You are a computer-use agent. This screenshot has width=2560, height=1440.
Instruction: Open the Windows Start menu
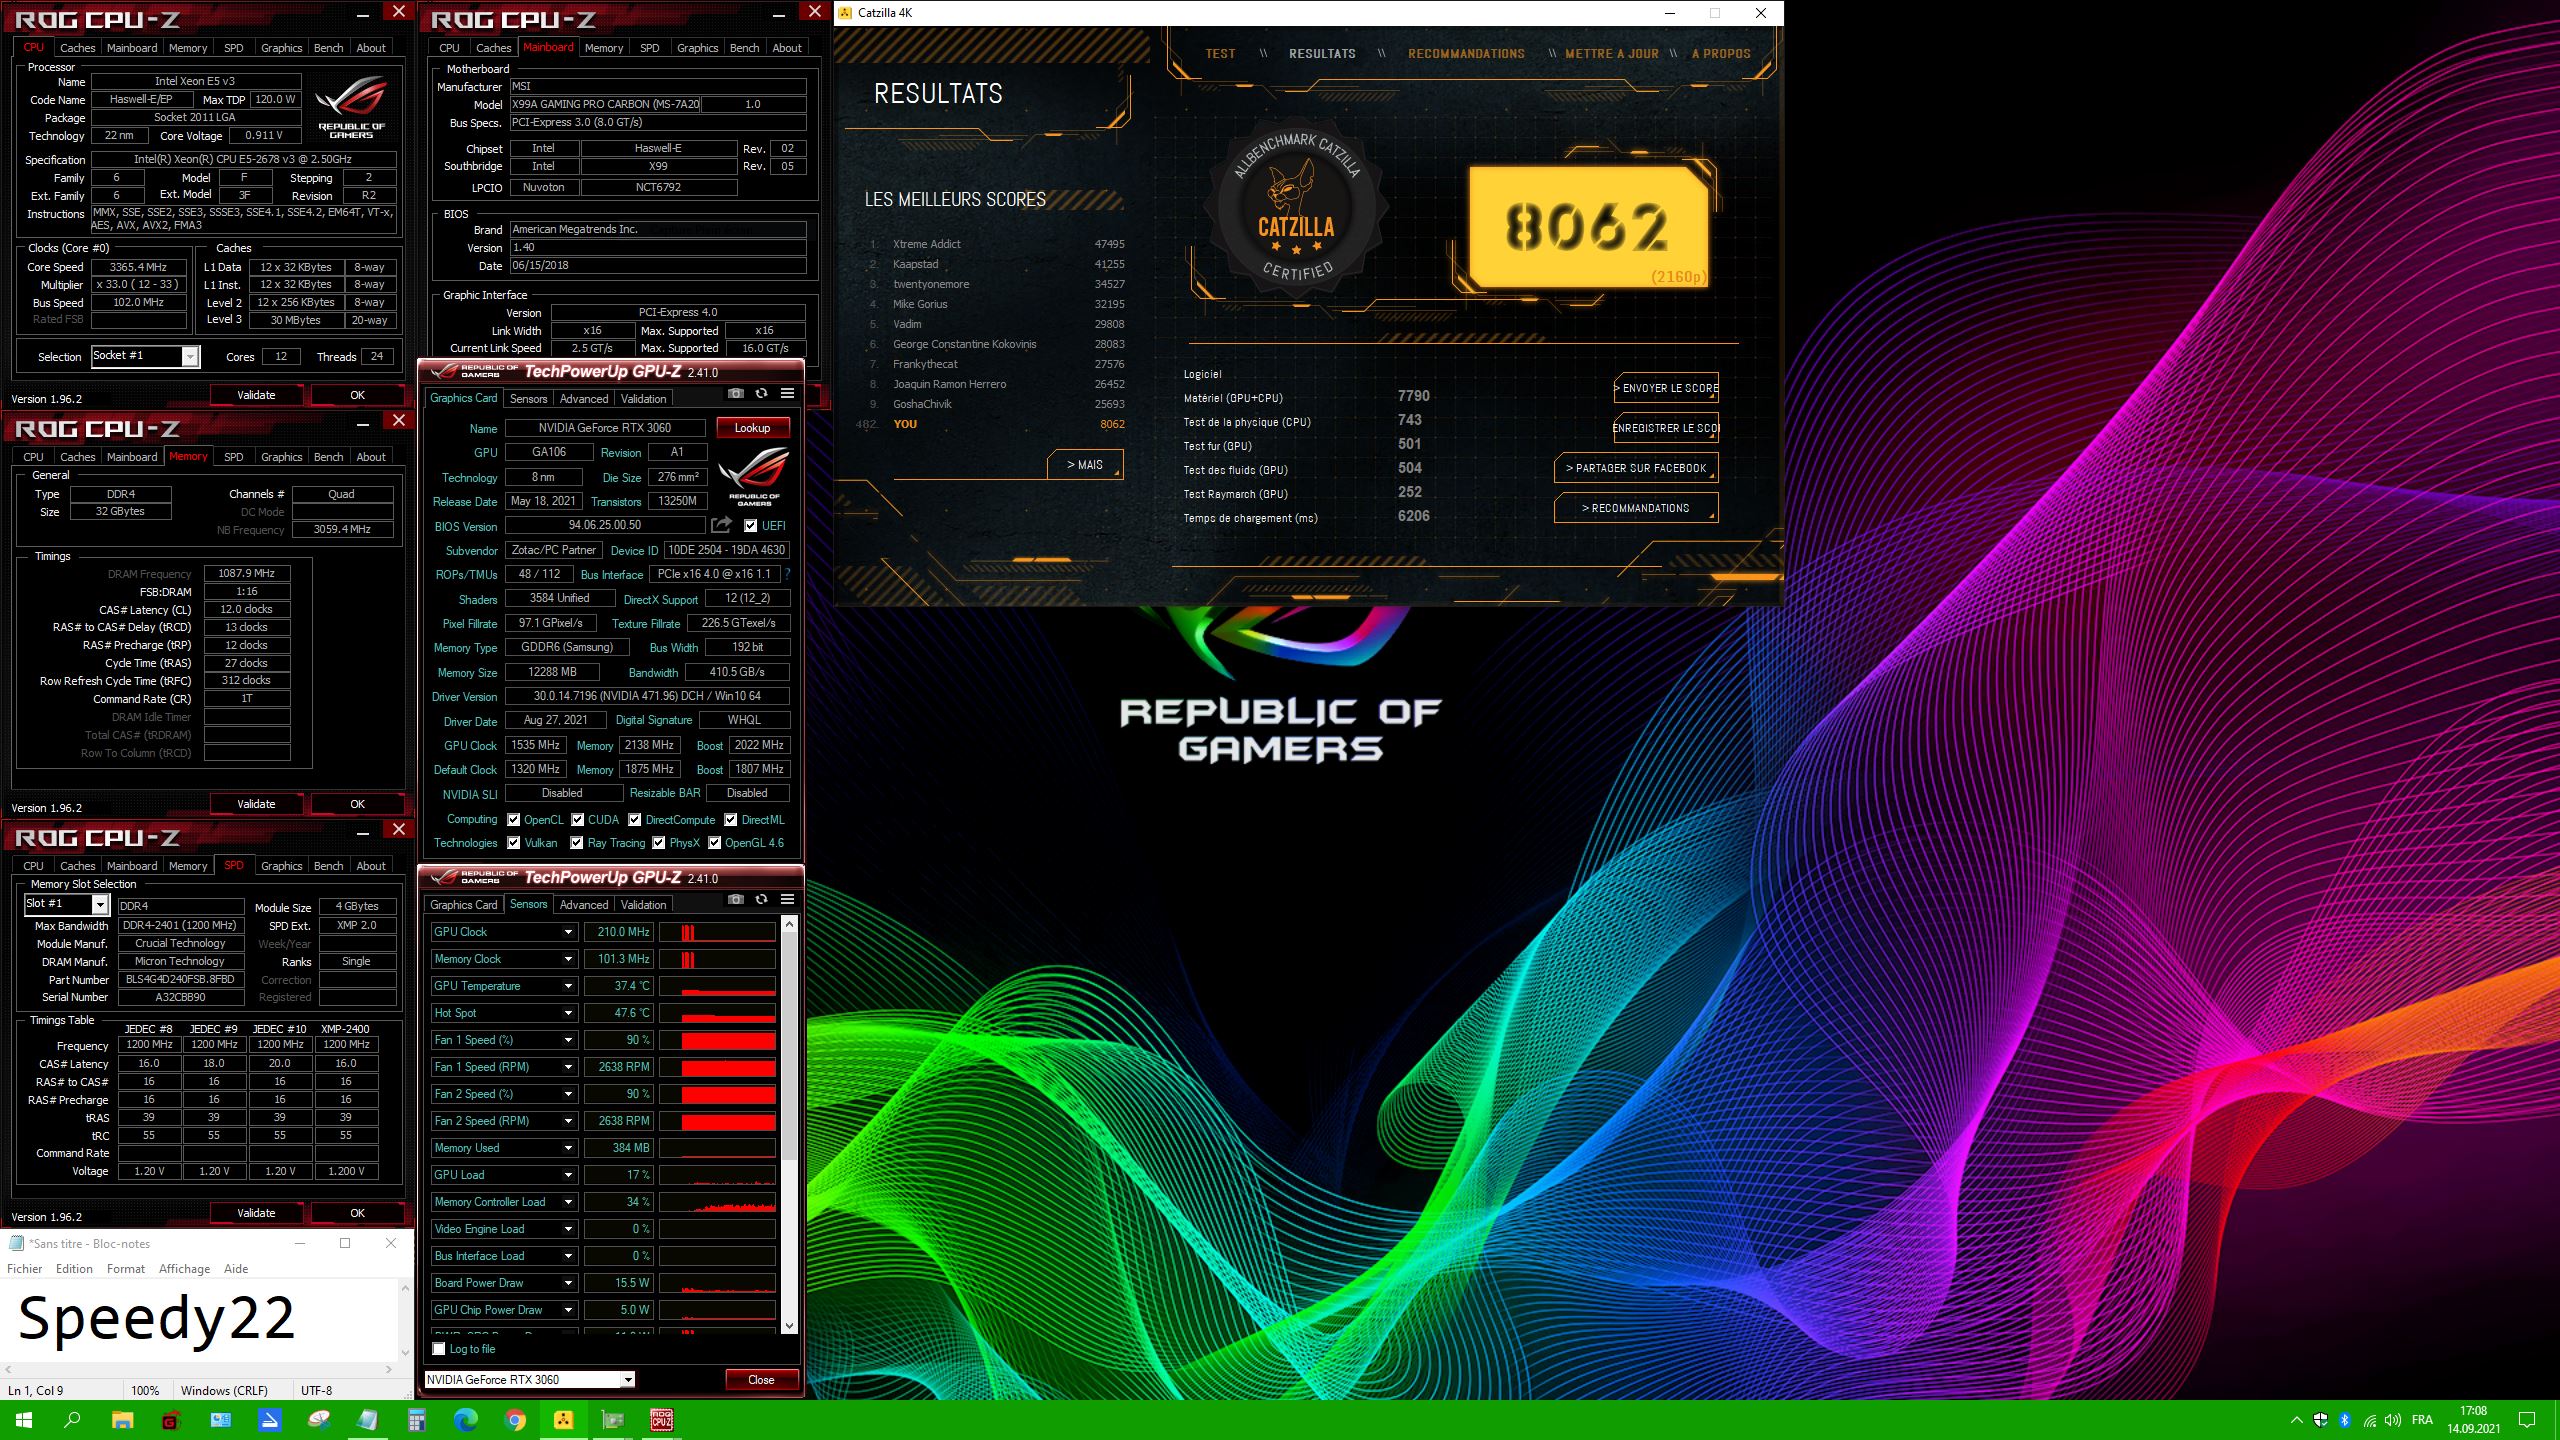[x=24, y=1420]
